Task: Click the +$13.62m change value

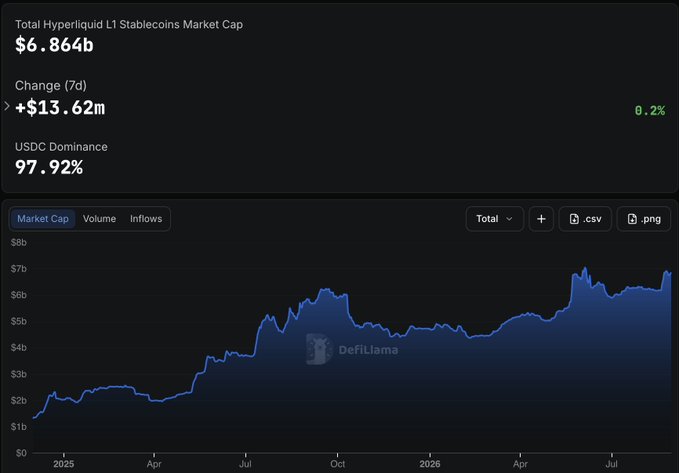Action: 60,107
